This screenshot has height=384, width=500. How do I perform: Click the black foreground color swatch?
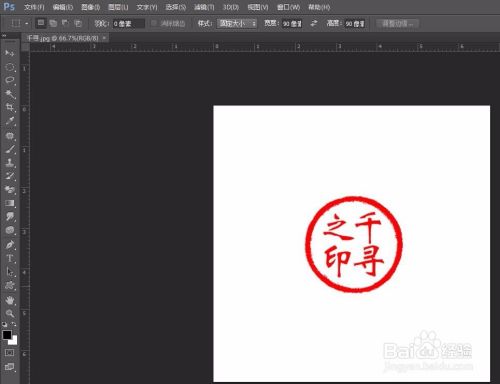click(x=7, y=334)
